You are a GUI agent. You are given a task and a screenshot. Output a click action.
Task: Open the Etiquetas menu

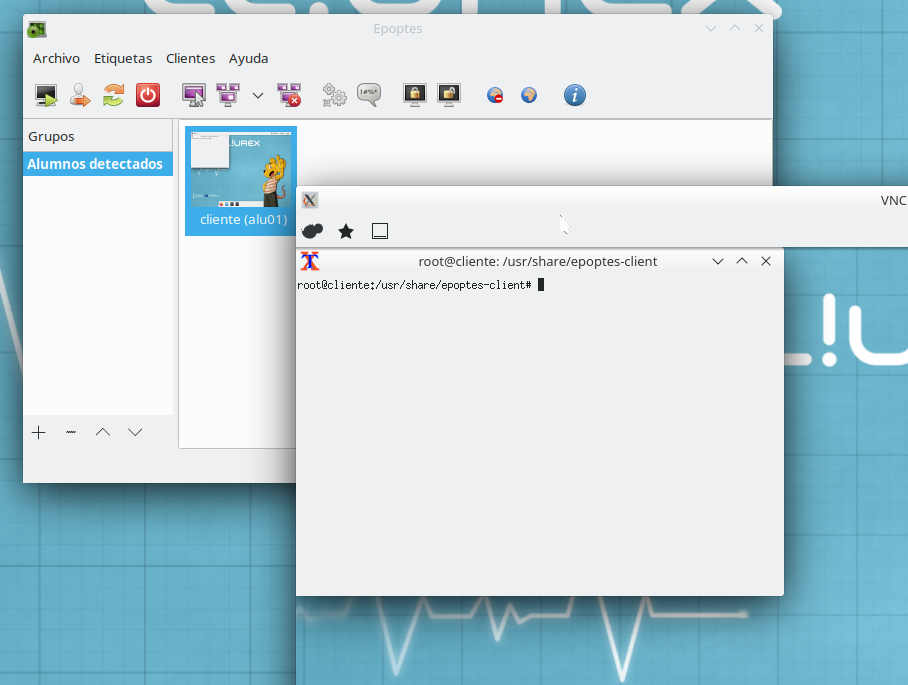click(123, 58)
